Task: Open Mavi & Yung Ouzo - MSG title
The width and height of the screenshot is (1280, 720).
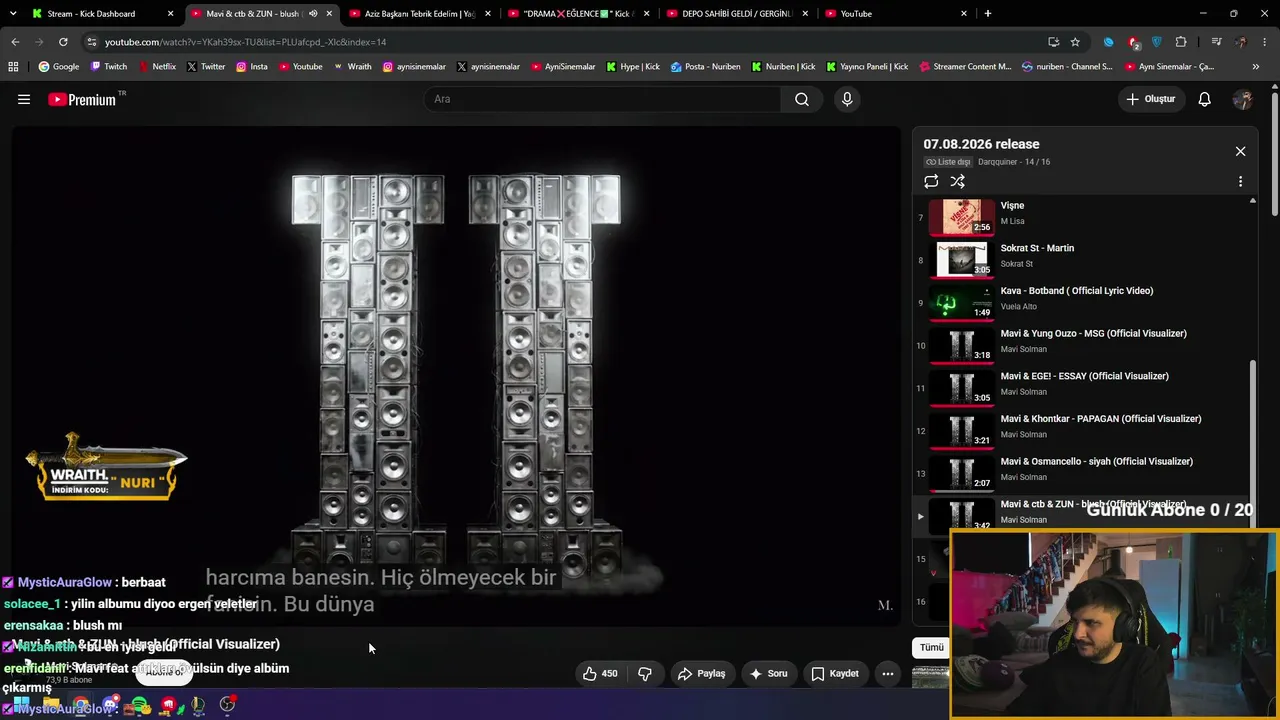Action: tap(1093, 333)
